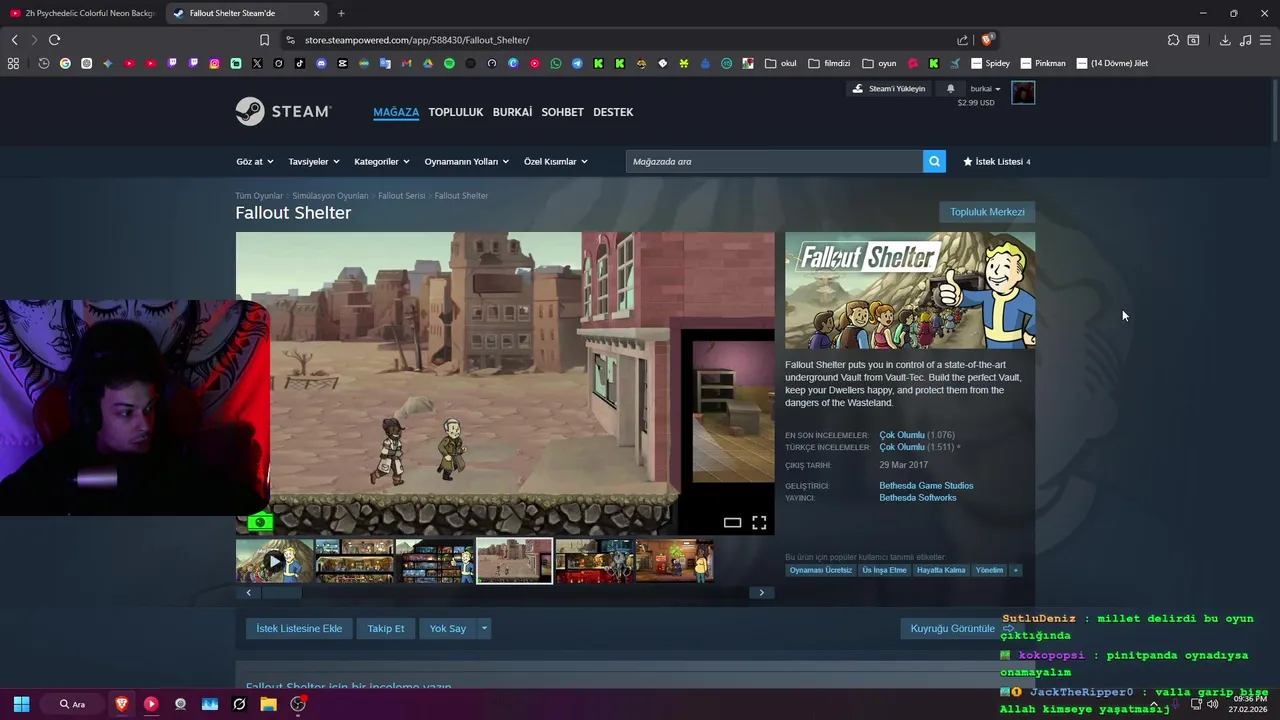Click the Oynaması Ücretsiz tag
The width and height of the screenshot is (1280, 720).
click(x=821, y=570)
